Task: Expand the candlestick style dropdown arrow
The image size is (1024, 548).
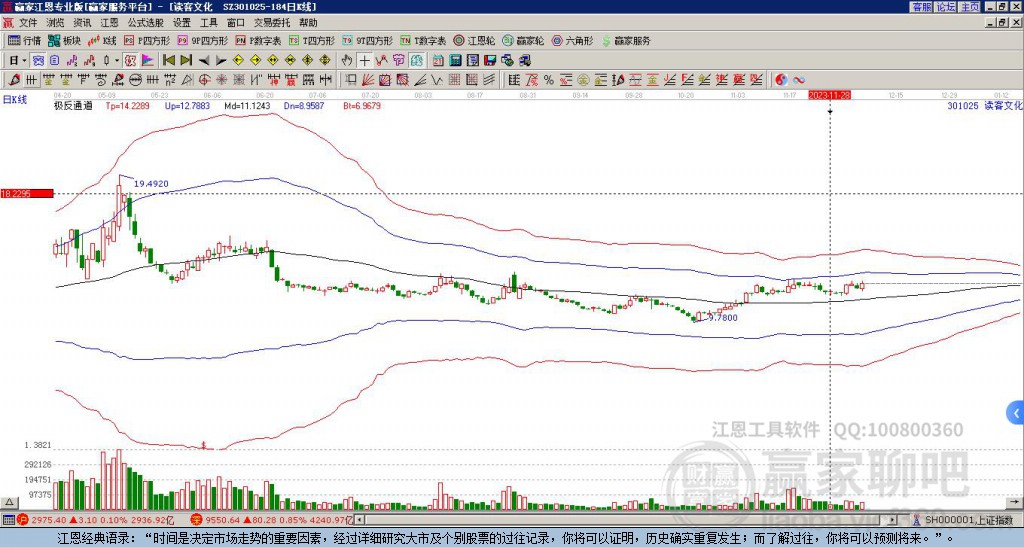Action: coord(117,61)
